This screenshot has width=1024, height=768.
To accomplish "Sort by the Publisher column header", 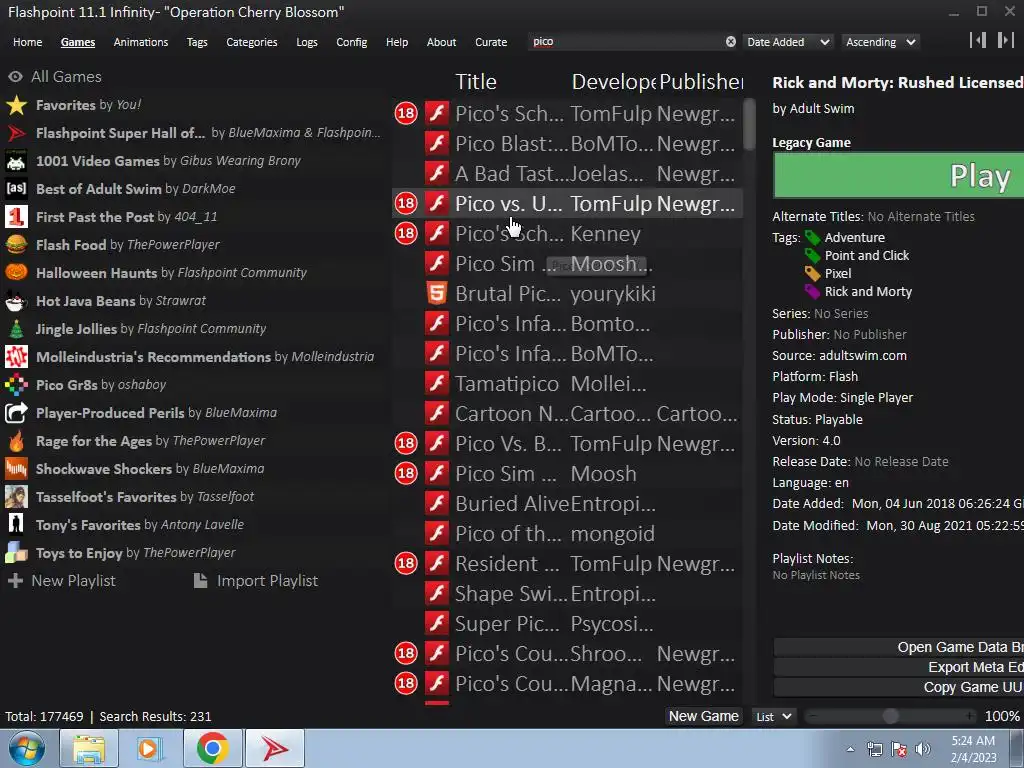I will [701, 82].
